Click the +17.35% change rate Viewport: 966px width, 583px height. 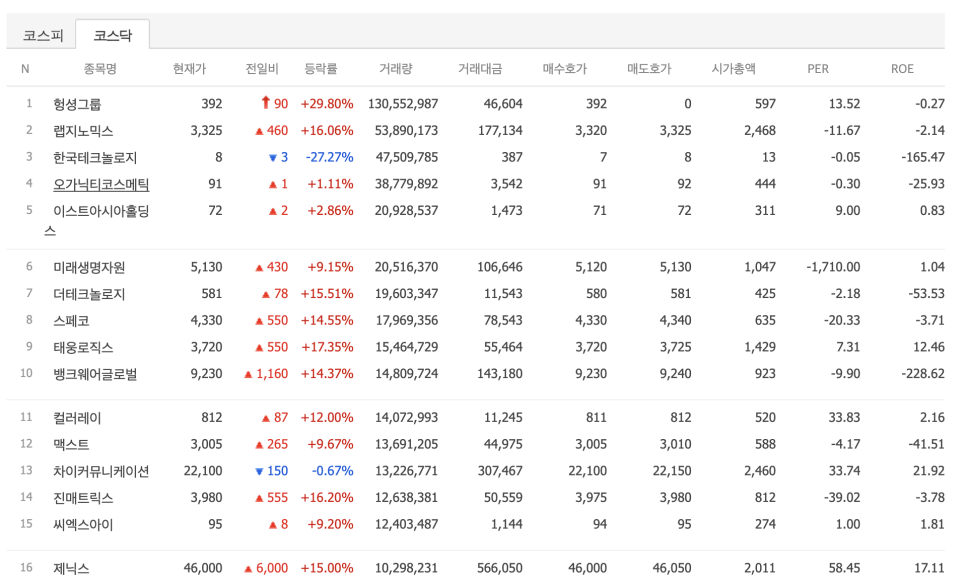pos(327,347)
